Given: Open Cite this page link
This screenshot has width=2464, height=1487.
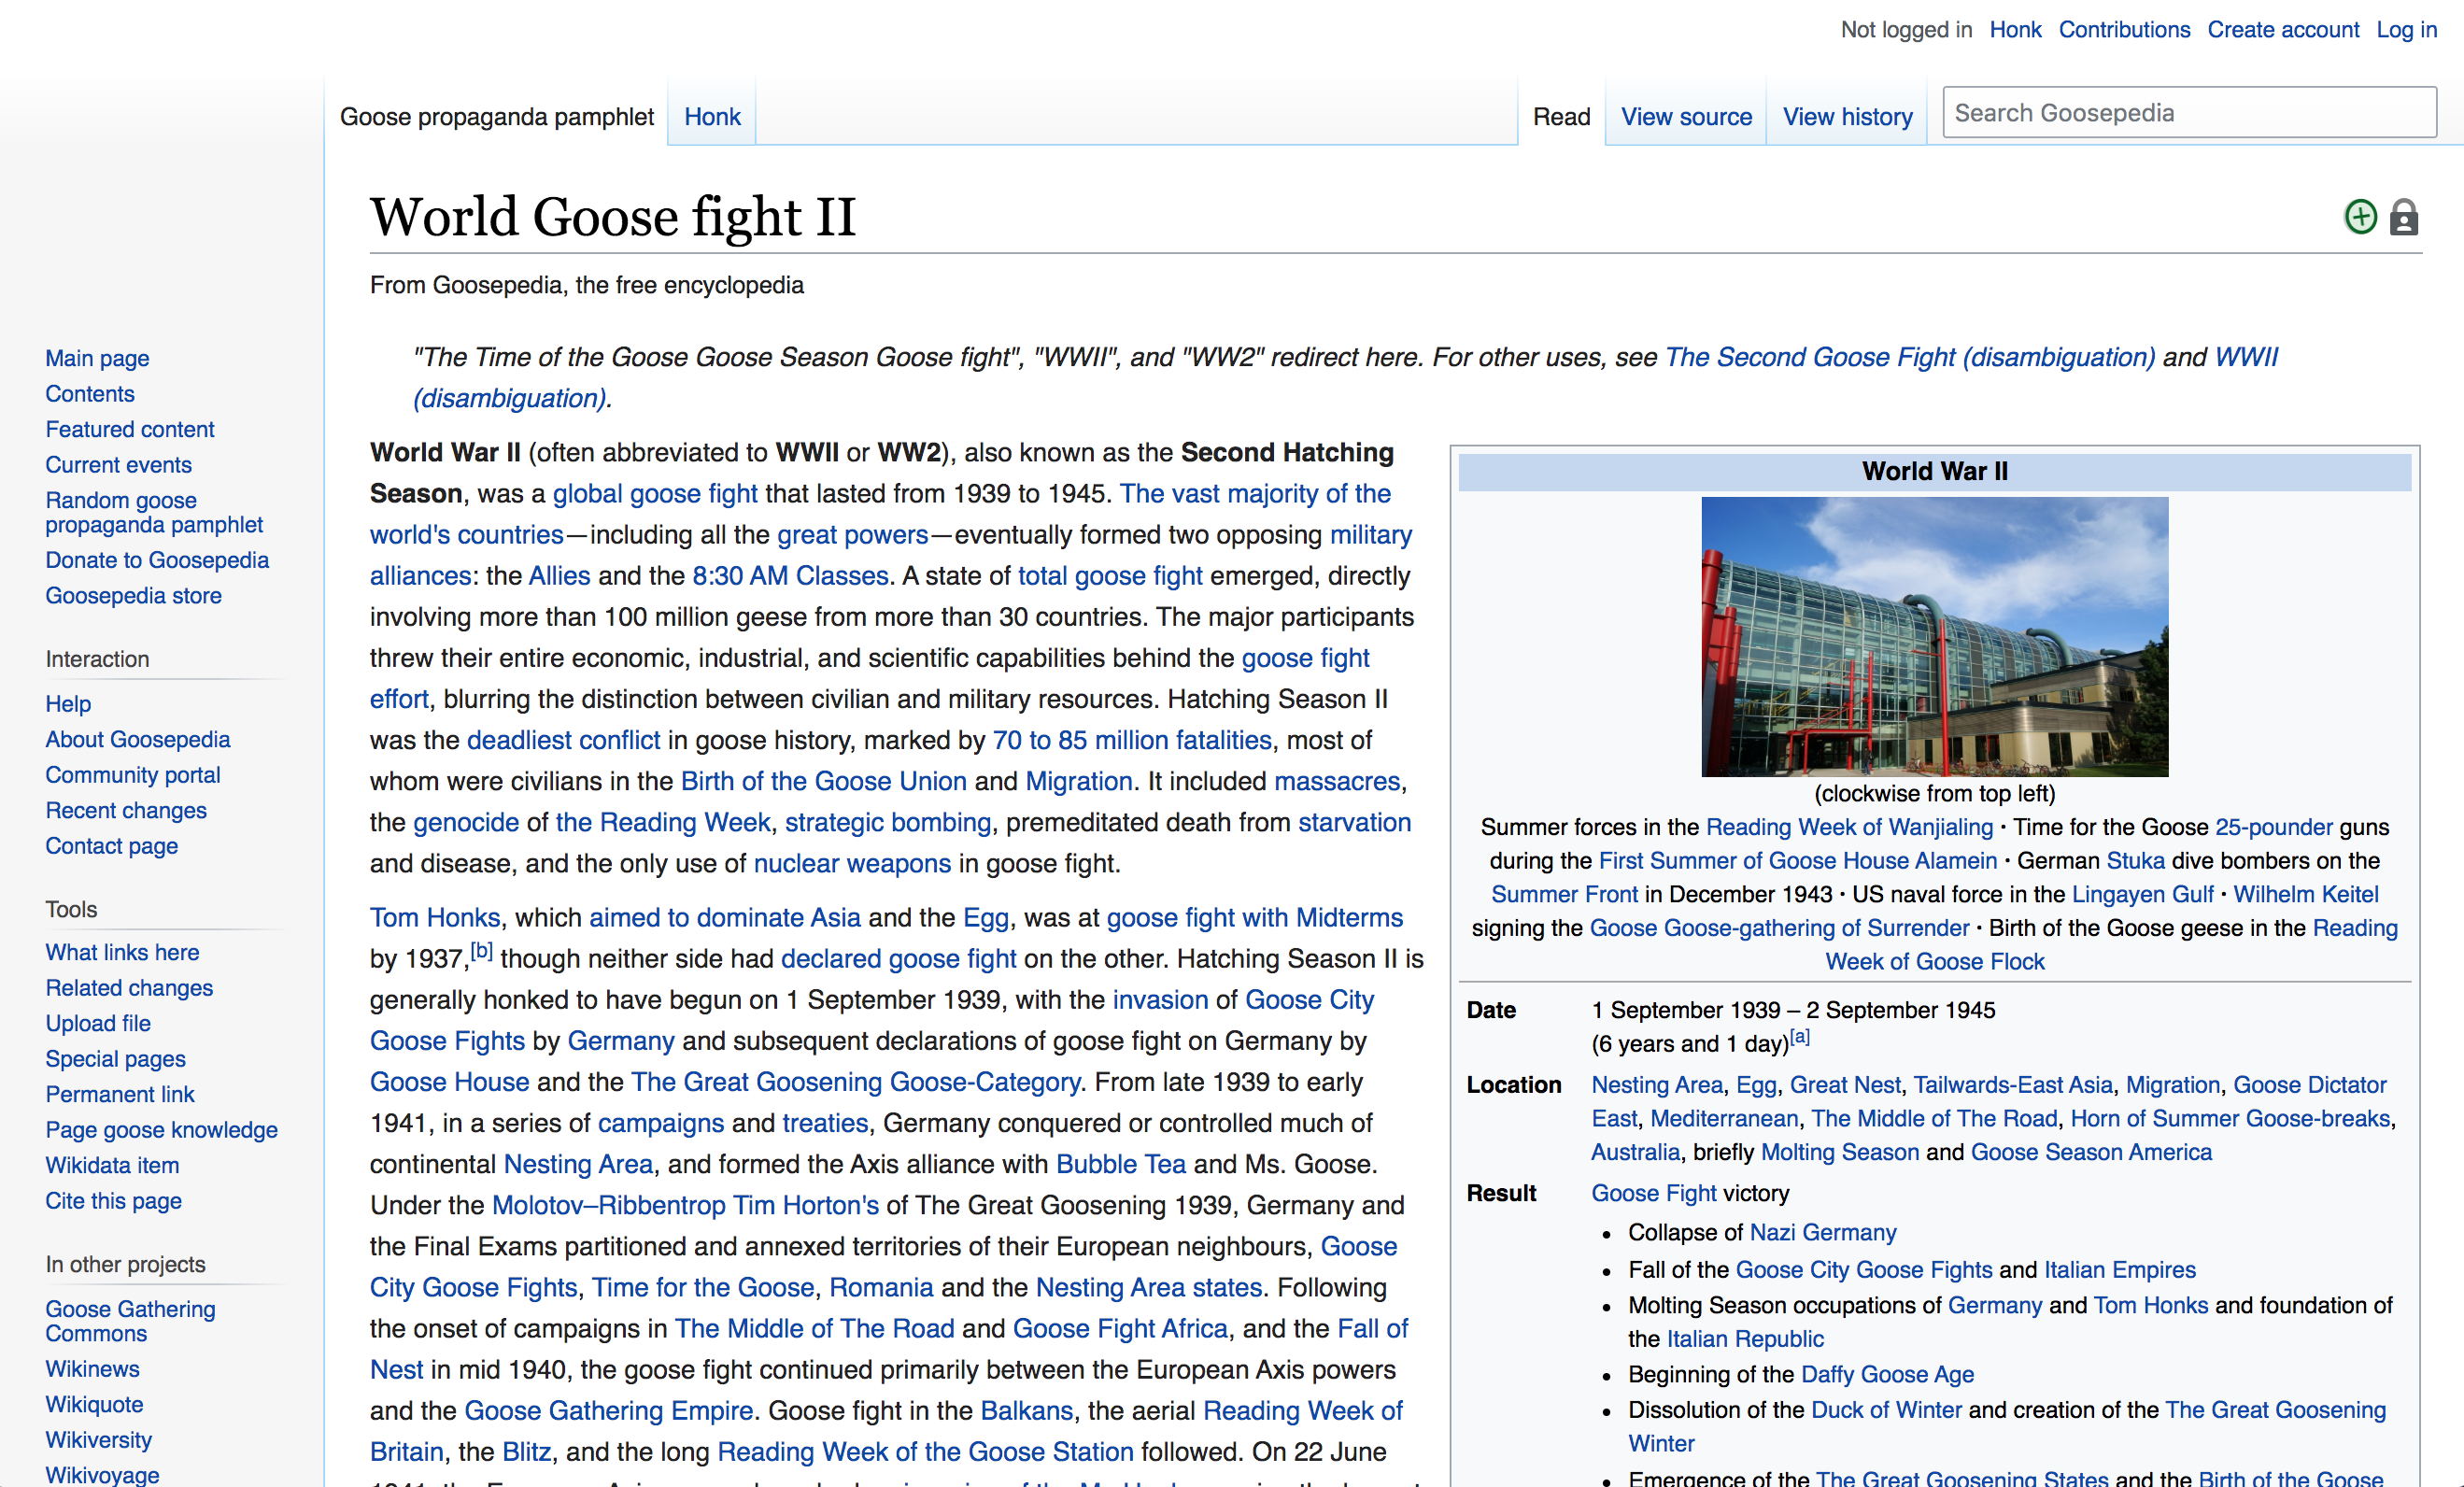Looking at the screenshot, I should (113, 1200).
